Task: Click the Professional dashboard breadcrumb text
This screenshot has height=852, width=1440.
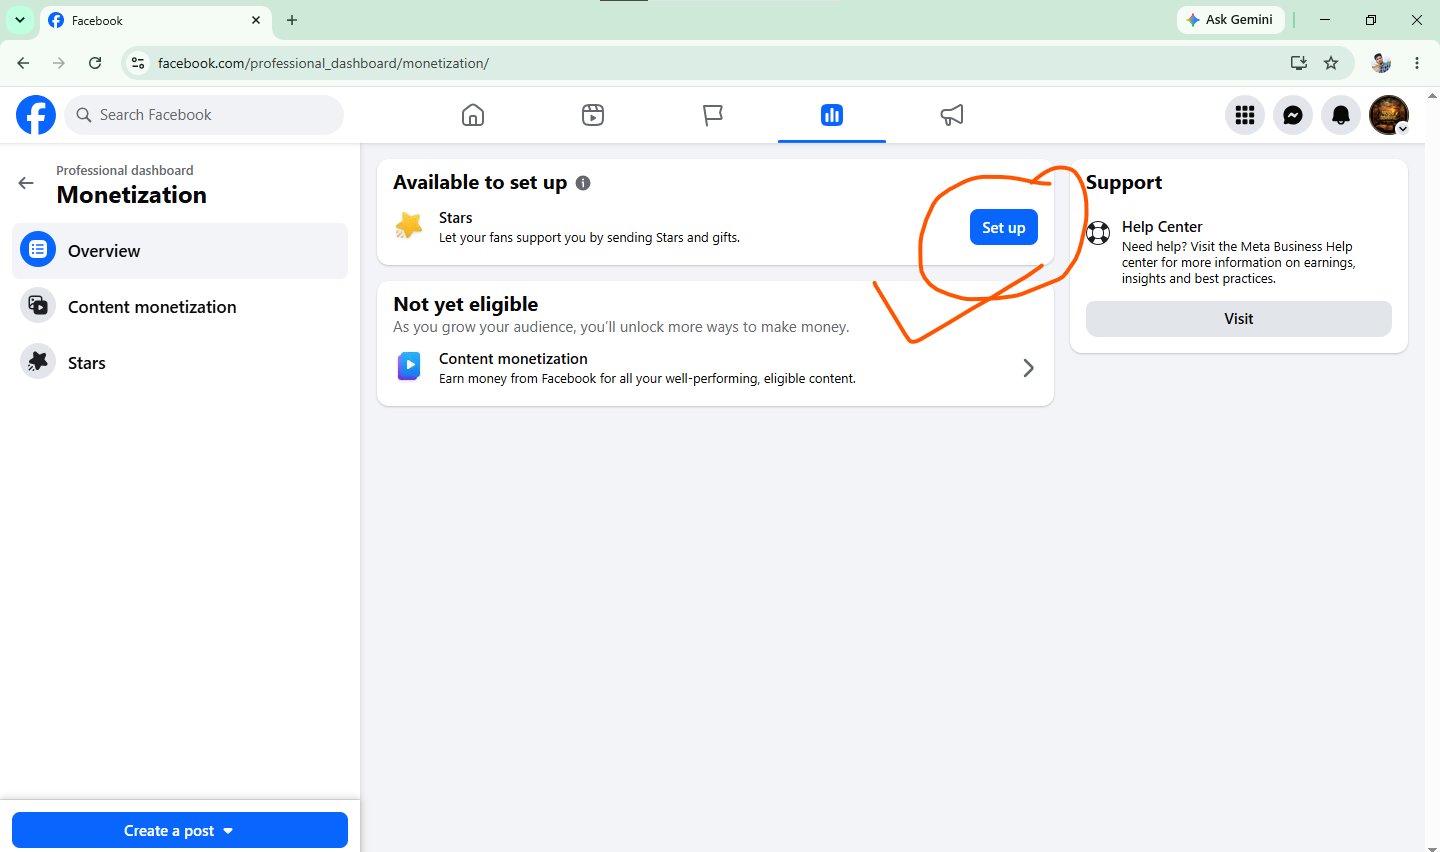Action: 125,171
